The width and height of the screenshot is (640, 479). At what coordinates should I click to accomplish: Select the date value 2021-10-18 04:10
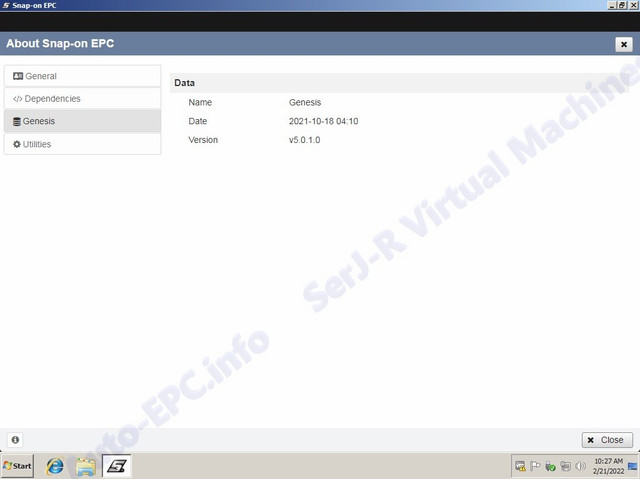coord(323,121)
